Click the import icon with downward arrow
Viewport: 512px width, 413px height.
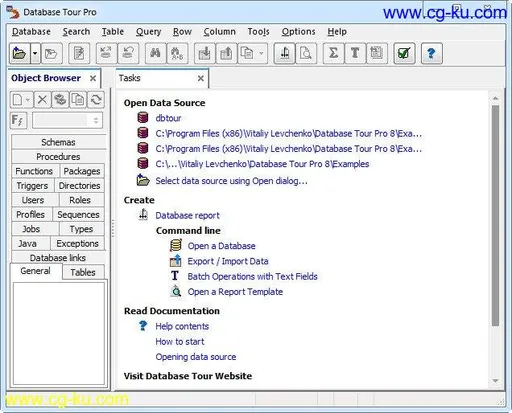(204, 53)
